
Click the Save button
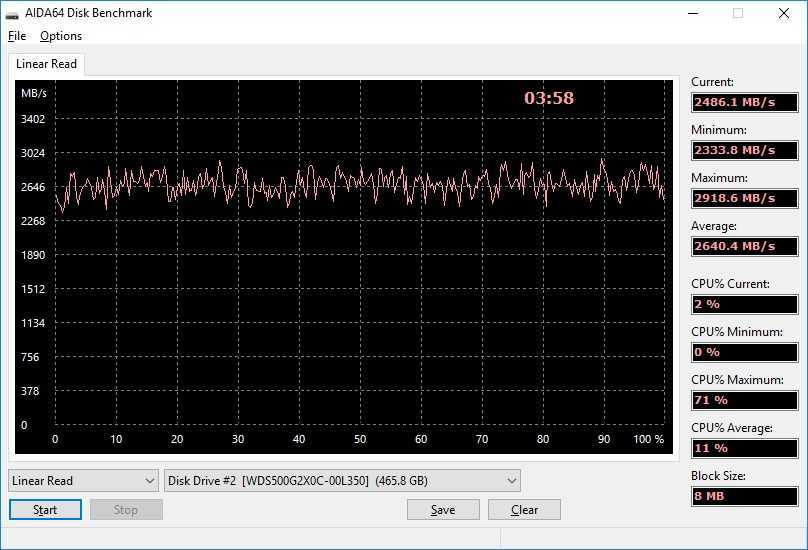[443, 509]
